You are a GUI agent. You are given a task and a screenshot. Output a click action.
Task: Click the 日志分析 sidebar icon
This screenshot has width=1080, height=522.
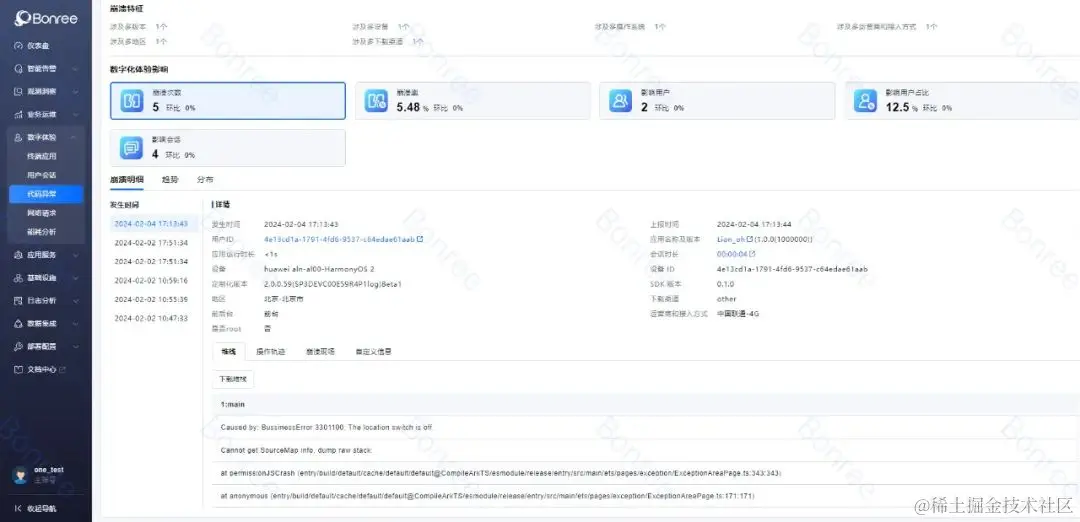[19, 301]
